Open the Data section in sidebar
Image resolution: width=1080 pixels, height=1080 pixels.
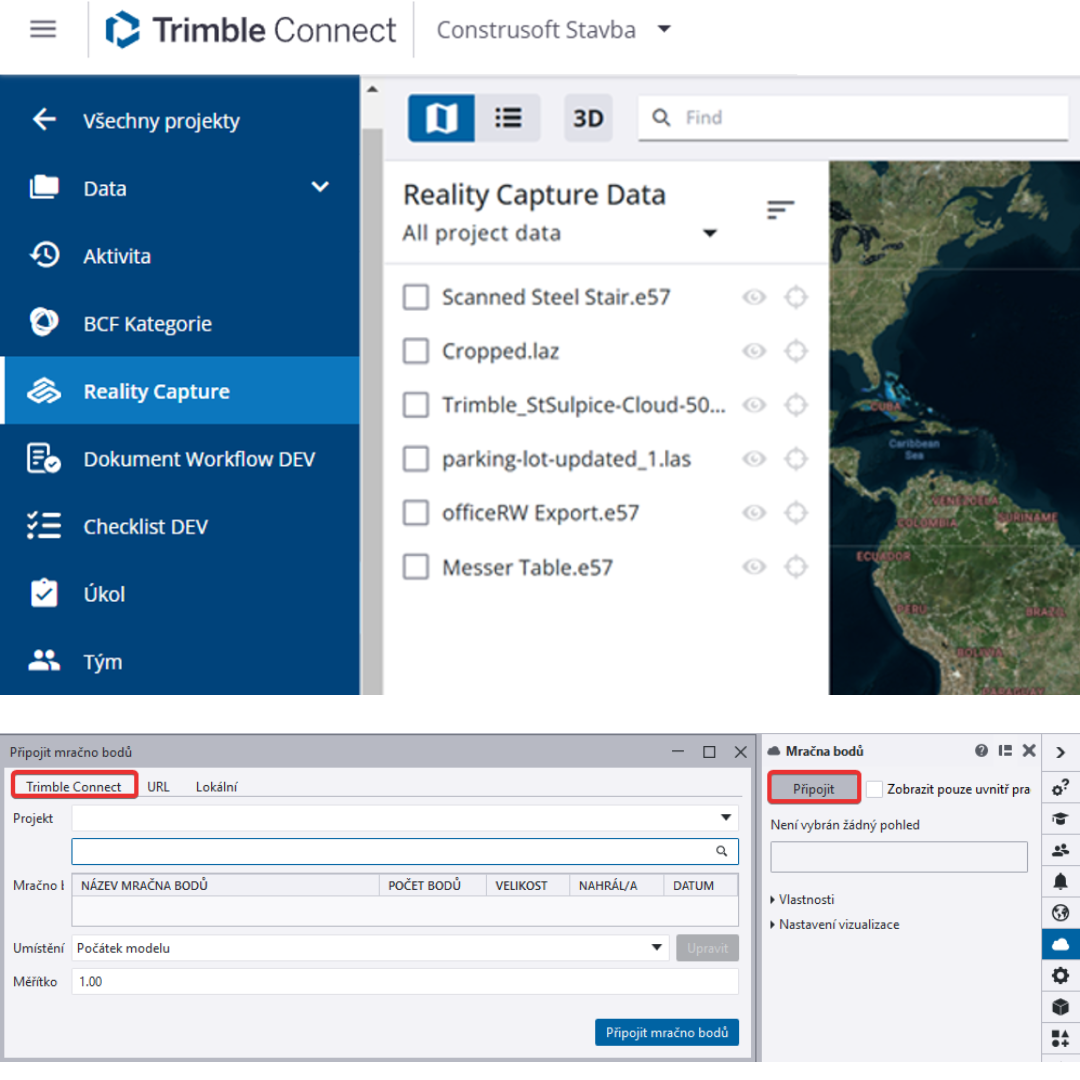point(105,188)
